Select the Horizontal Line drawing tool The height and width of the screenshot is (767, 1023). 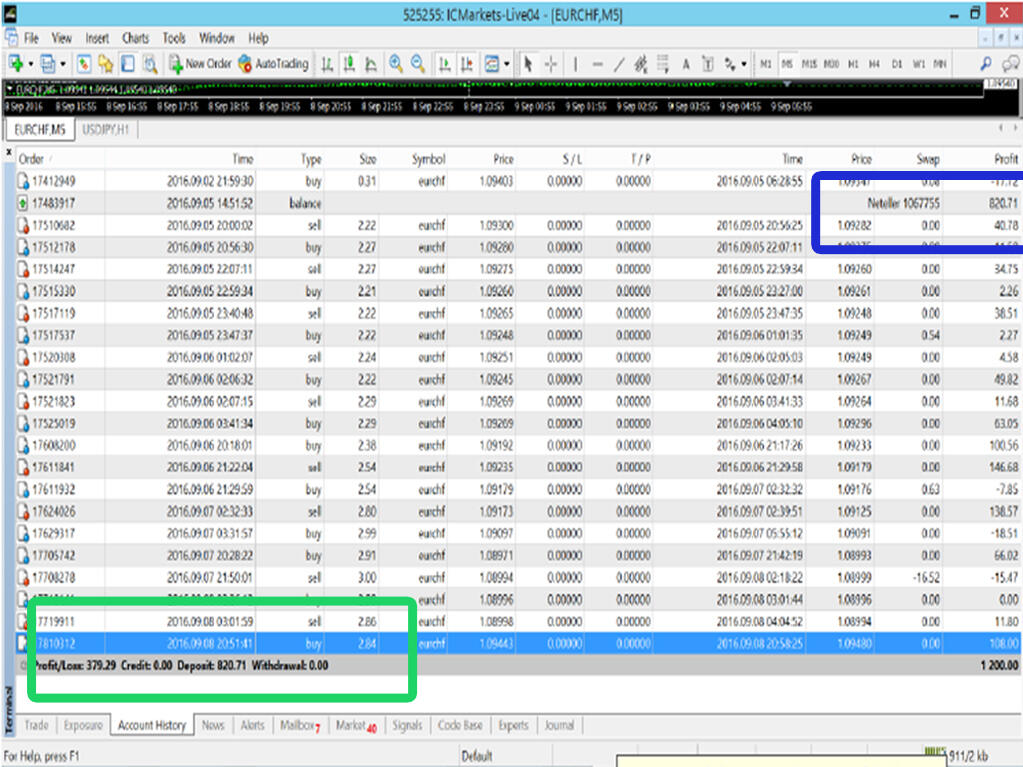(x=597, y=64)
